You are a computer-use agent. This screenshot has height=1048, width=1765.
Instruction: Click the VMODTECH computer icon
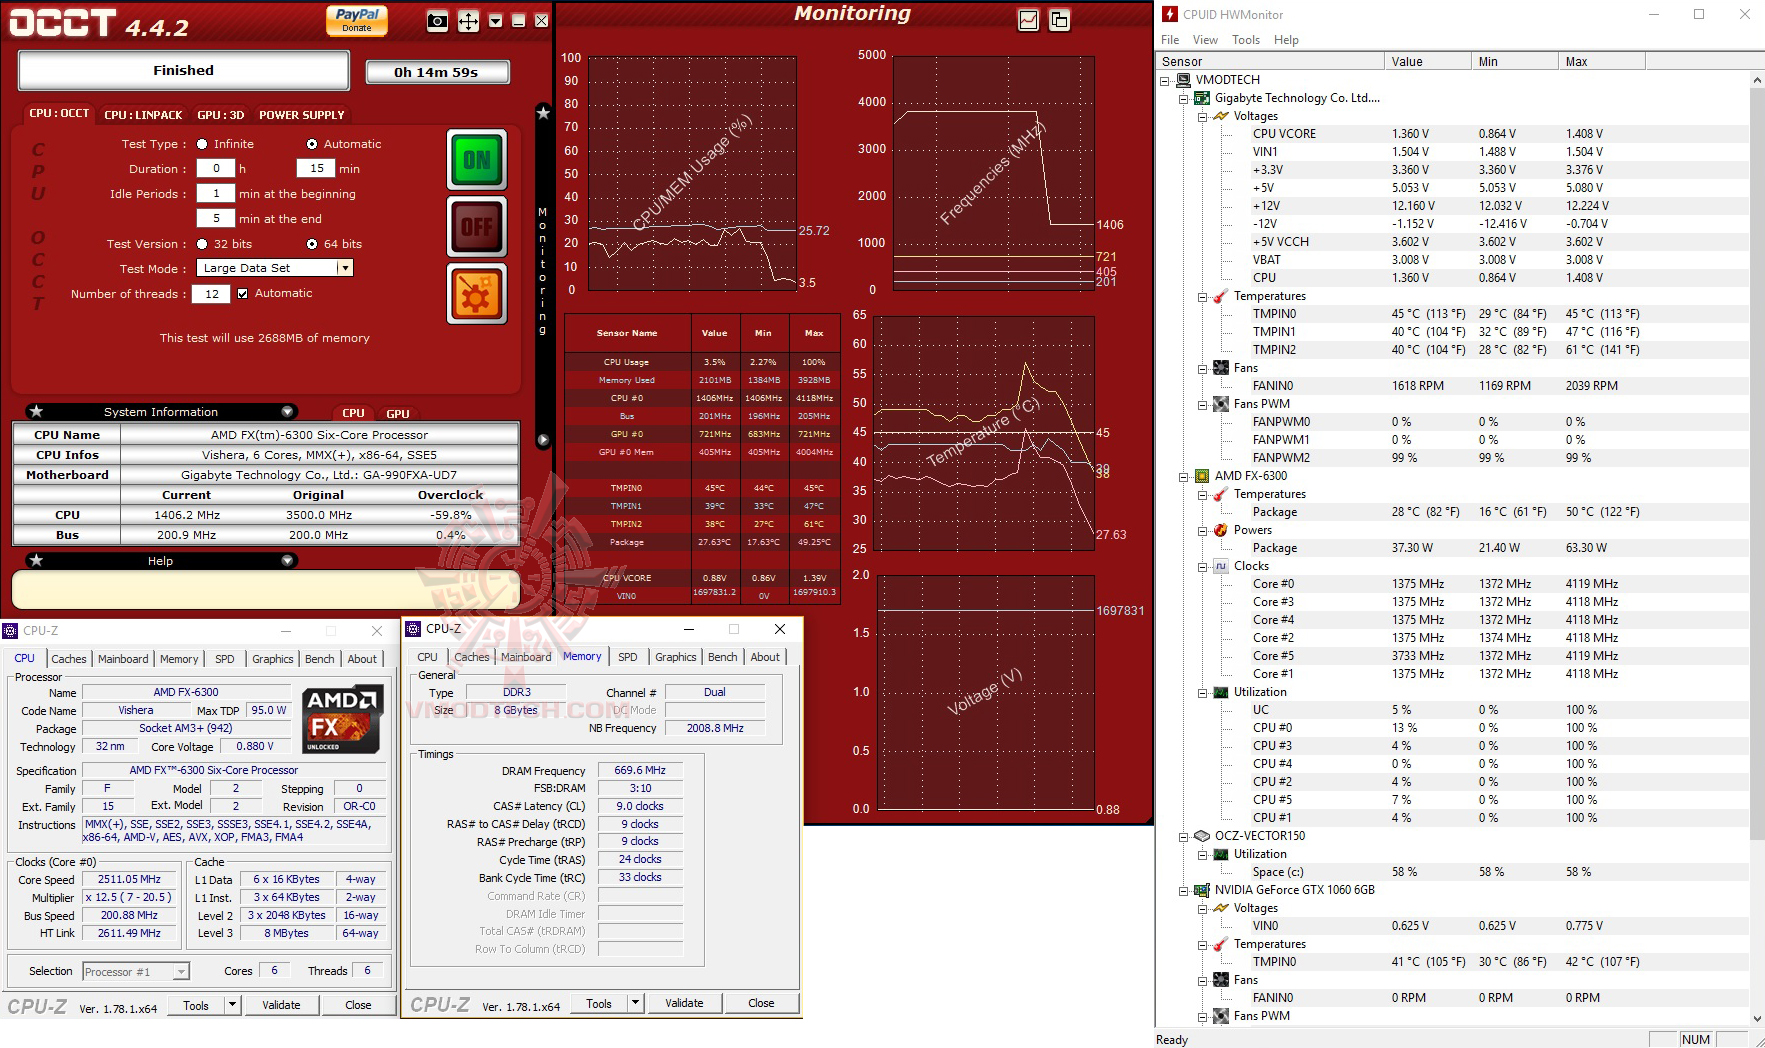[x=1183, y=80]
